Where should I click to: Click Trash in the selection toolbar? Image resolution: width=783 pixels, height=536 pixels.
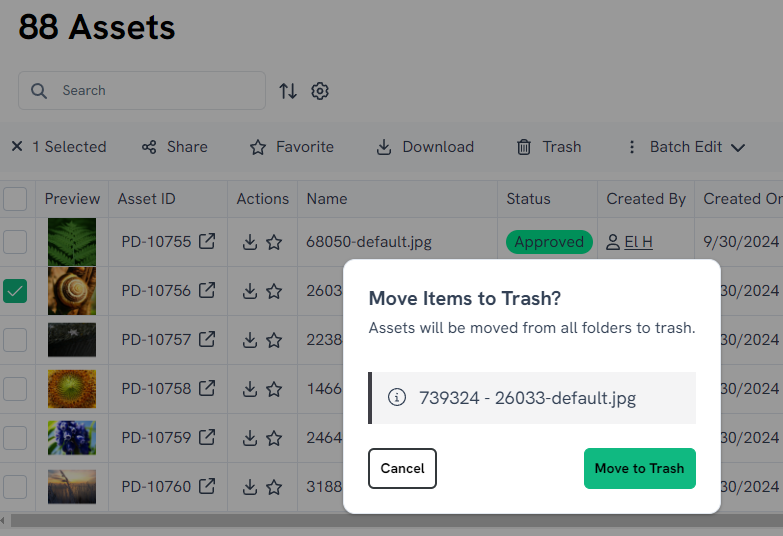tap(549, 147)
